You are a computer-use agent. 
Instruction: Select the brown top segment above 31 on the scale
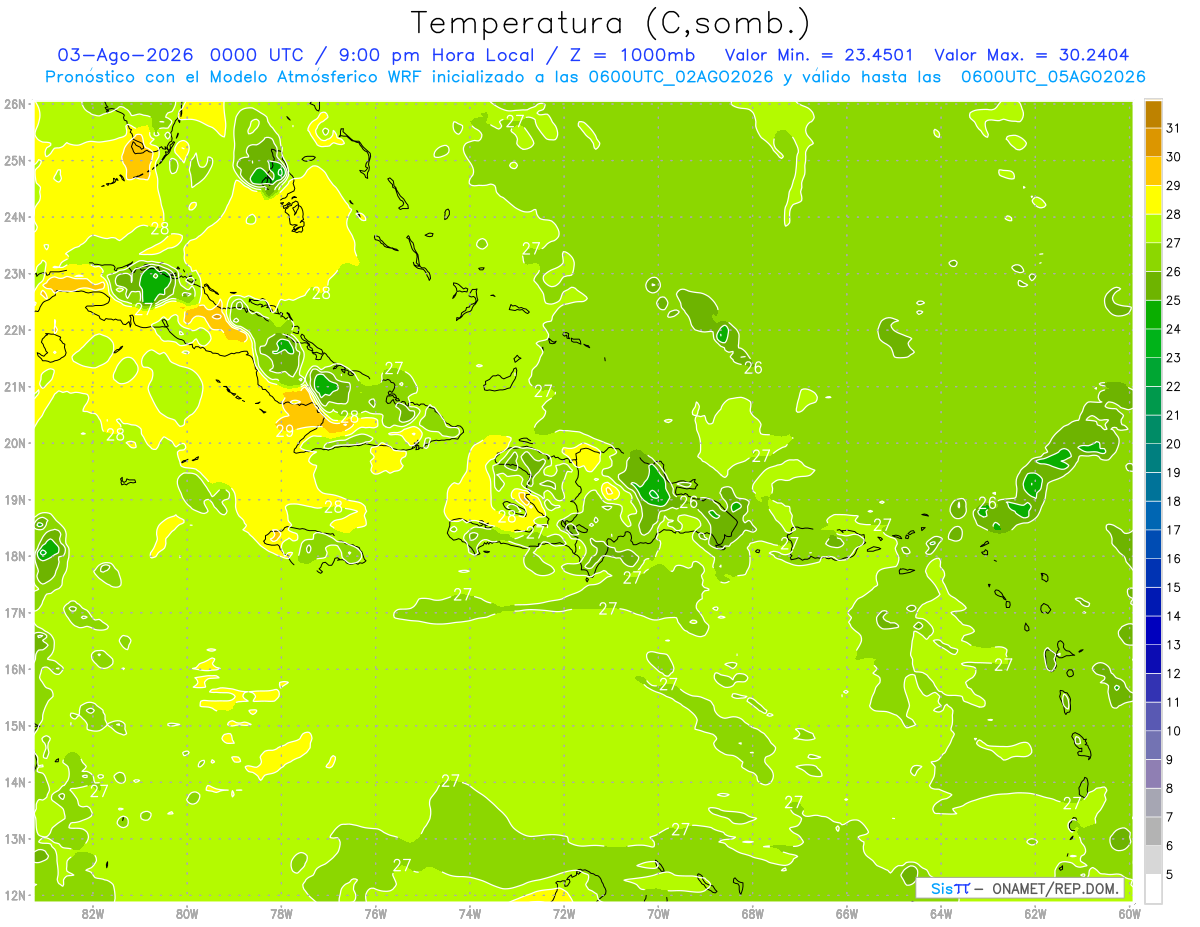(x=1154, y=114)
